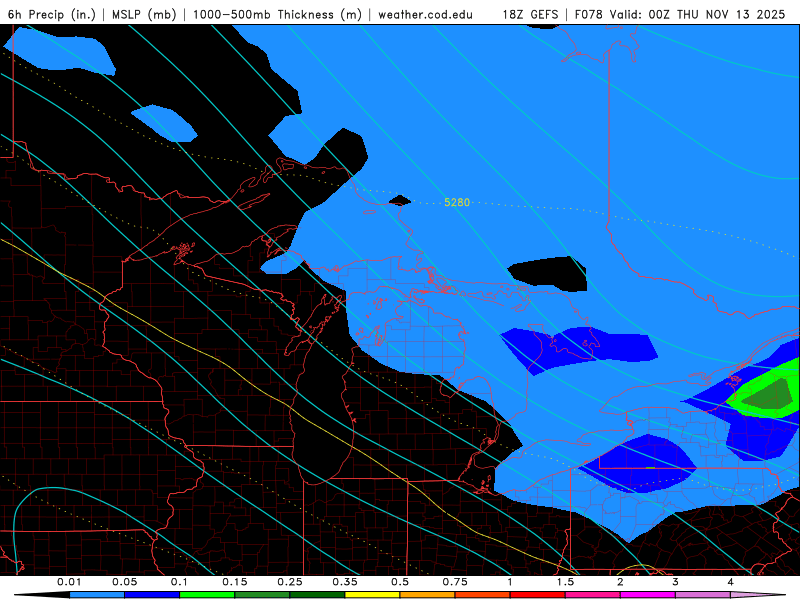
Task: Click the red 1–1.5 legend swatch
Action: (x=538, y=595)
